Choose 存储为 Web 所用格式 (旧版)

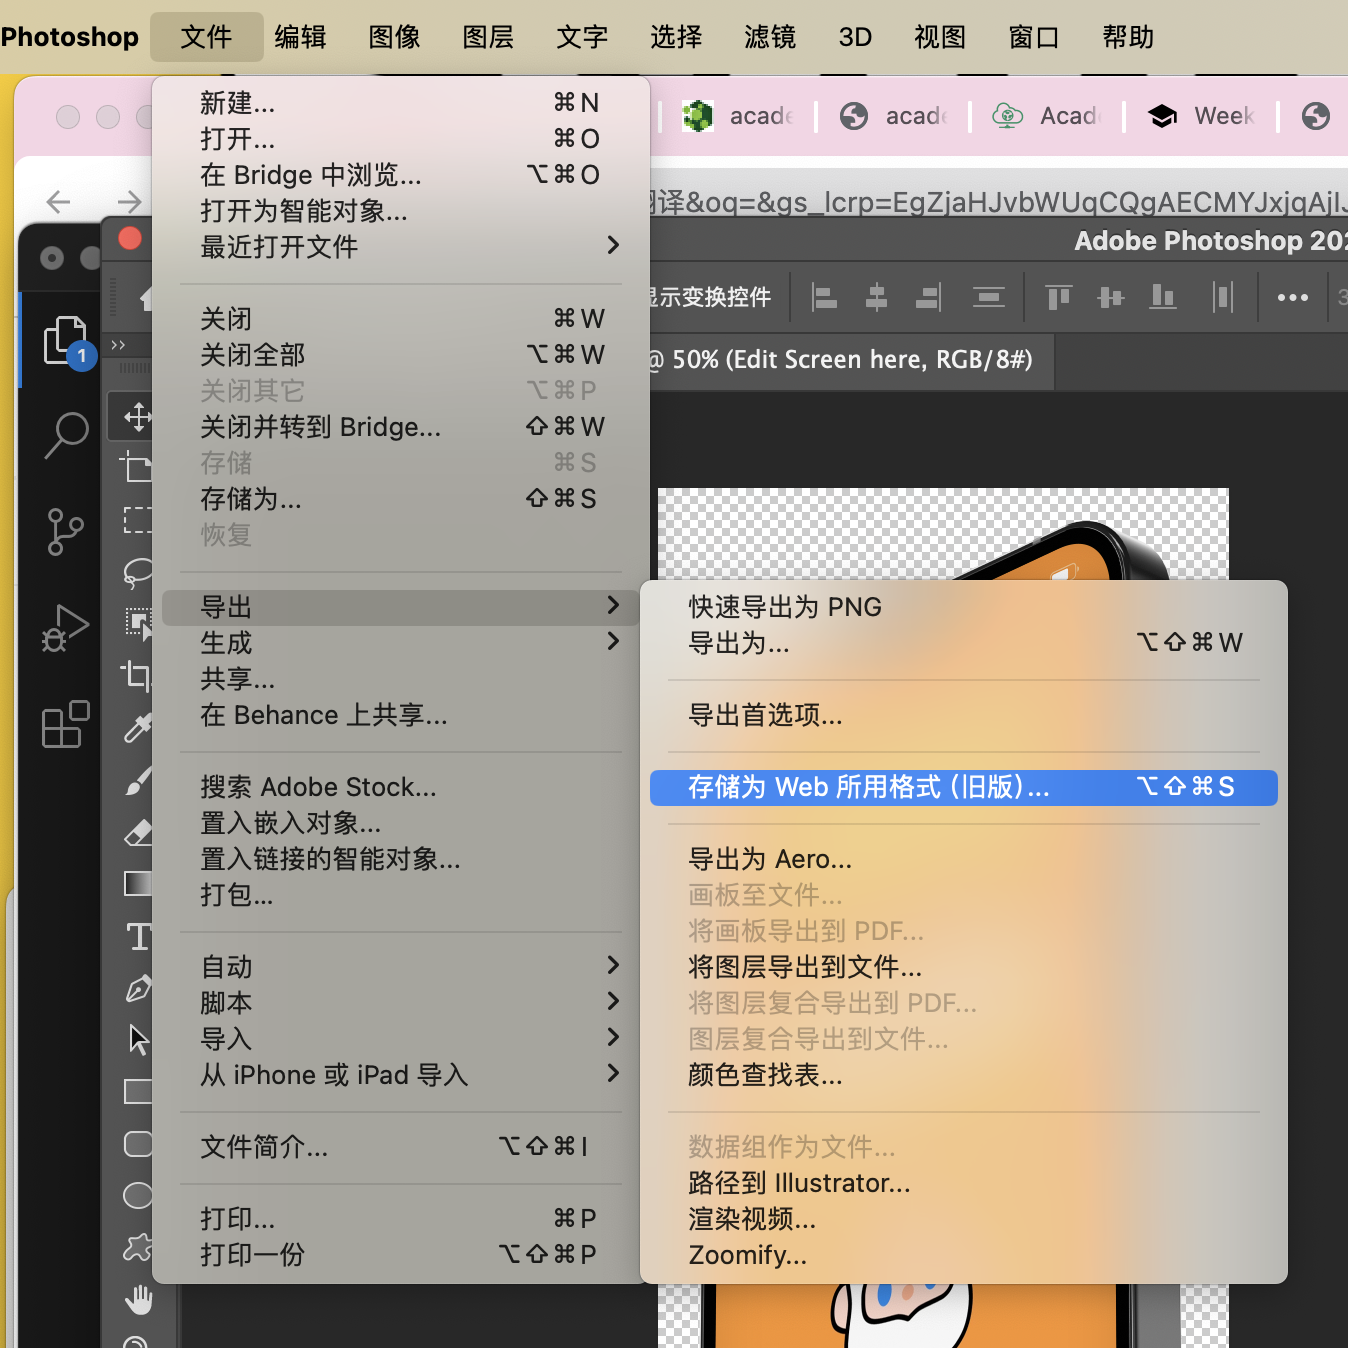pos(964,787)
